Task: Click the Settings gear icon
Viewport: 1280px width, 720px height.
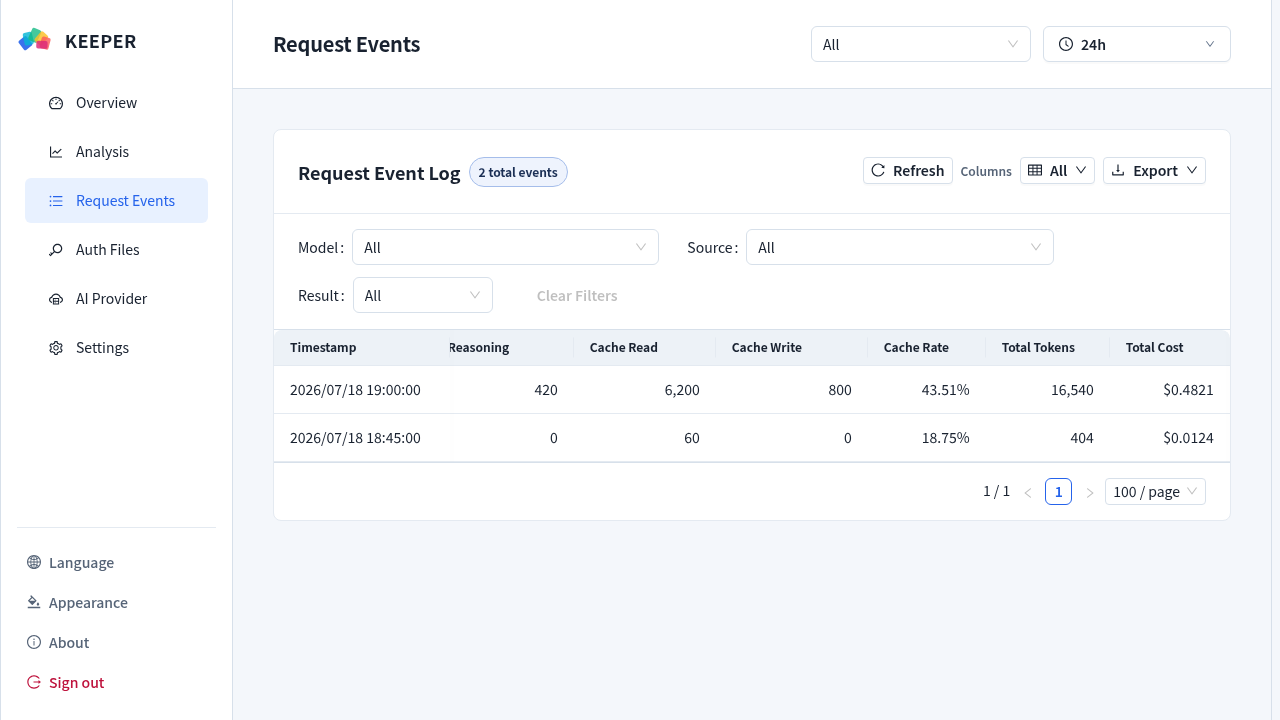Action: [x=56, y=348]
